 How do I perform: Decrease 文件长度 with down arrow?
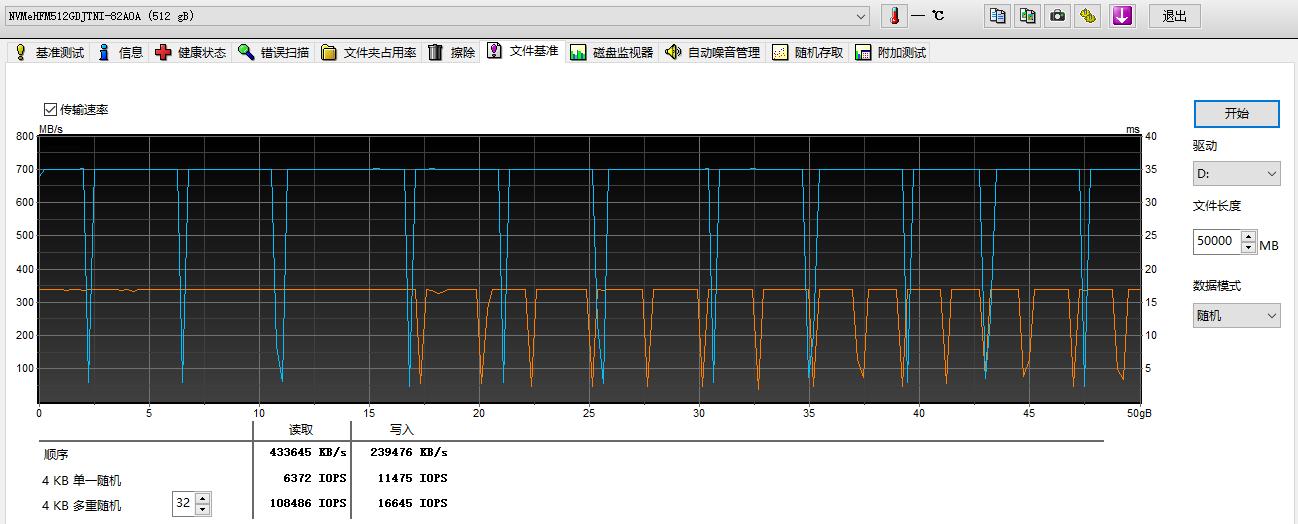point(1248,249)
